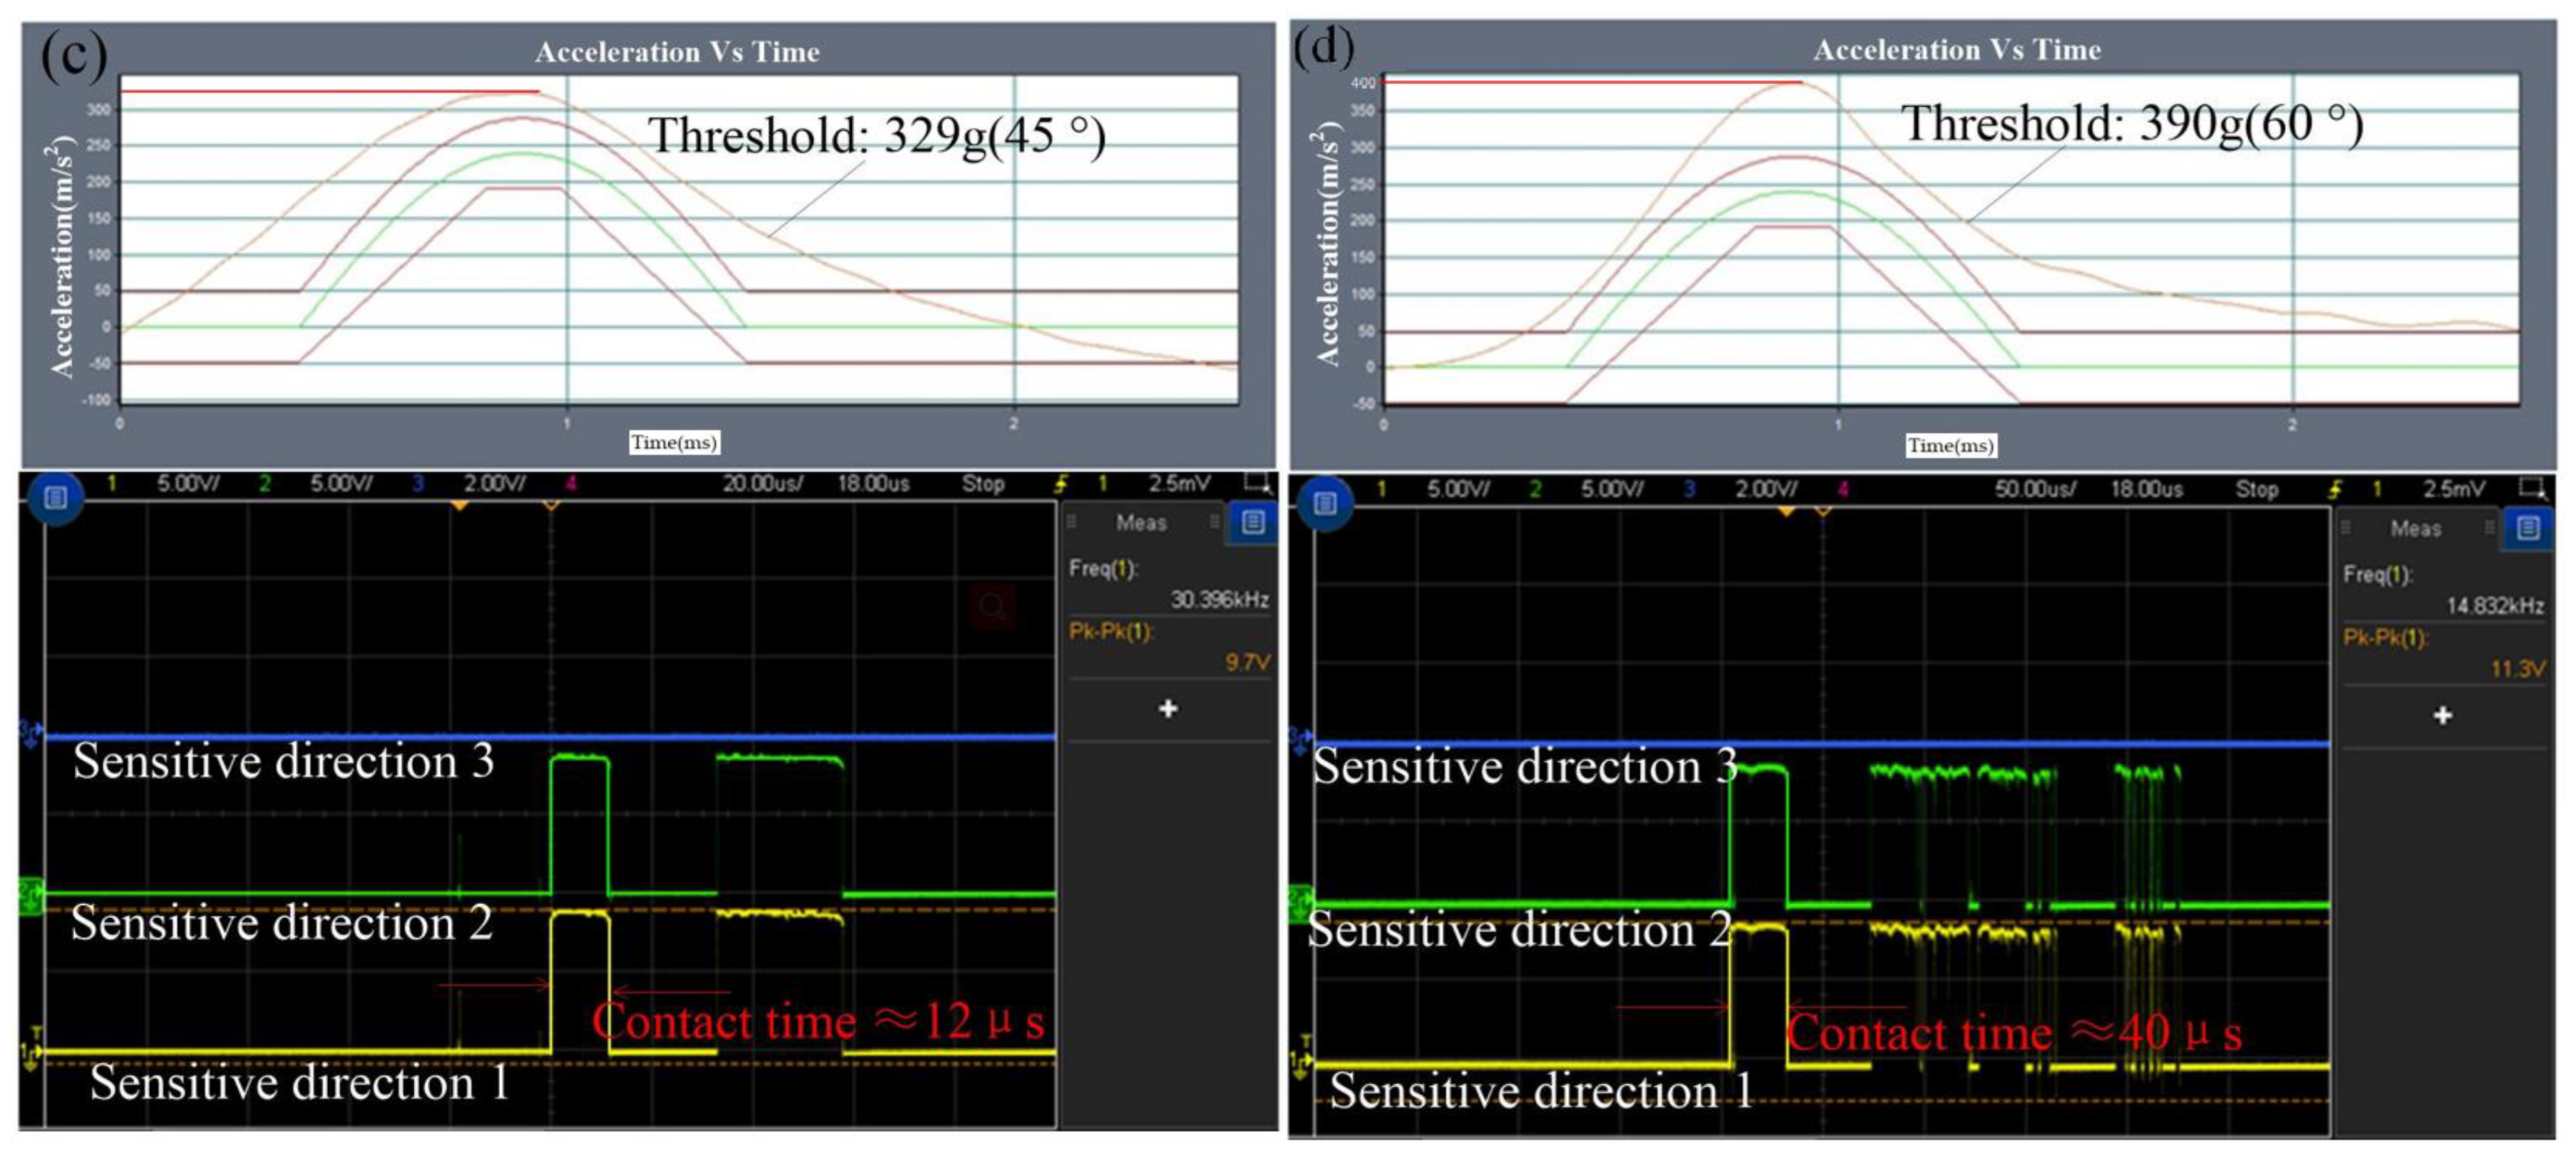The height and width of the screenshot is (1159, 2576).
Task: Click the 'Threshold: 390g(60 °)' annotation
Action: coord(2132,124)
